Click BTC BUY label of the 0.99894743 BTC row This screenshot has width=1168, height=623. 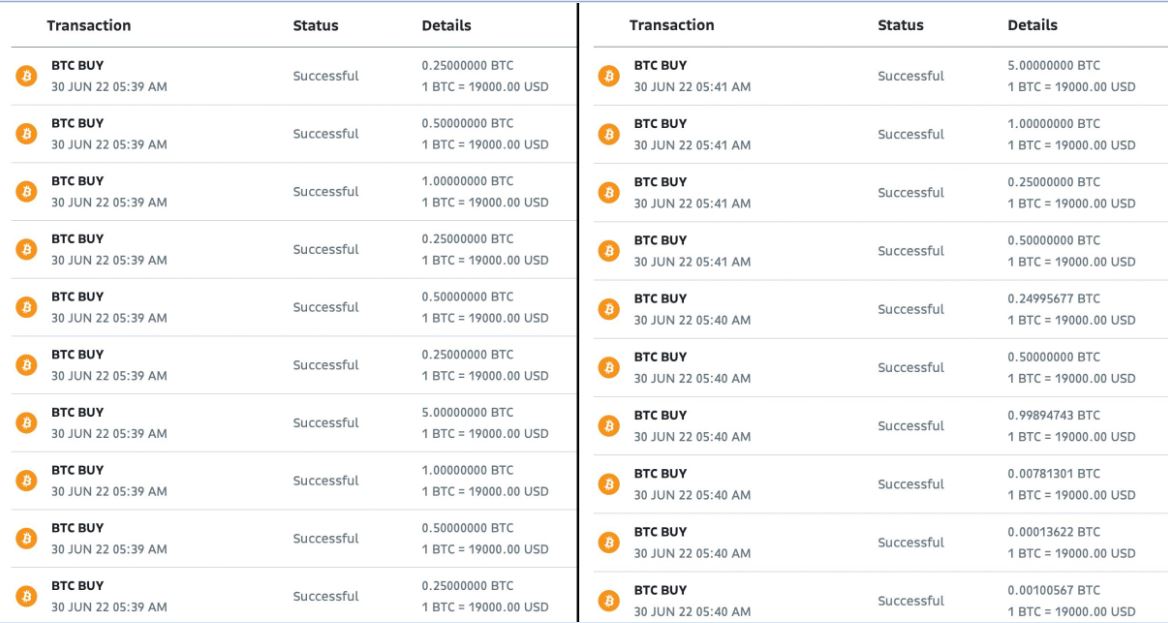coord(660,415)
